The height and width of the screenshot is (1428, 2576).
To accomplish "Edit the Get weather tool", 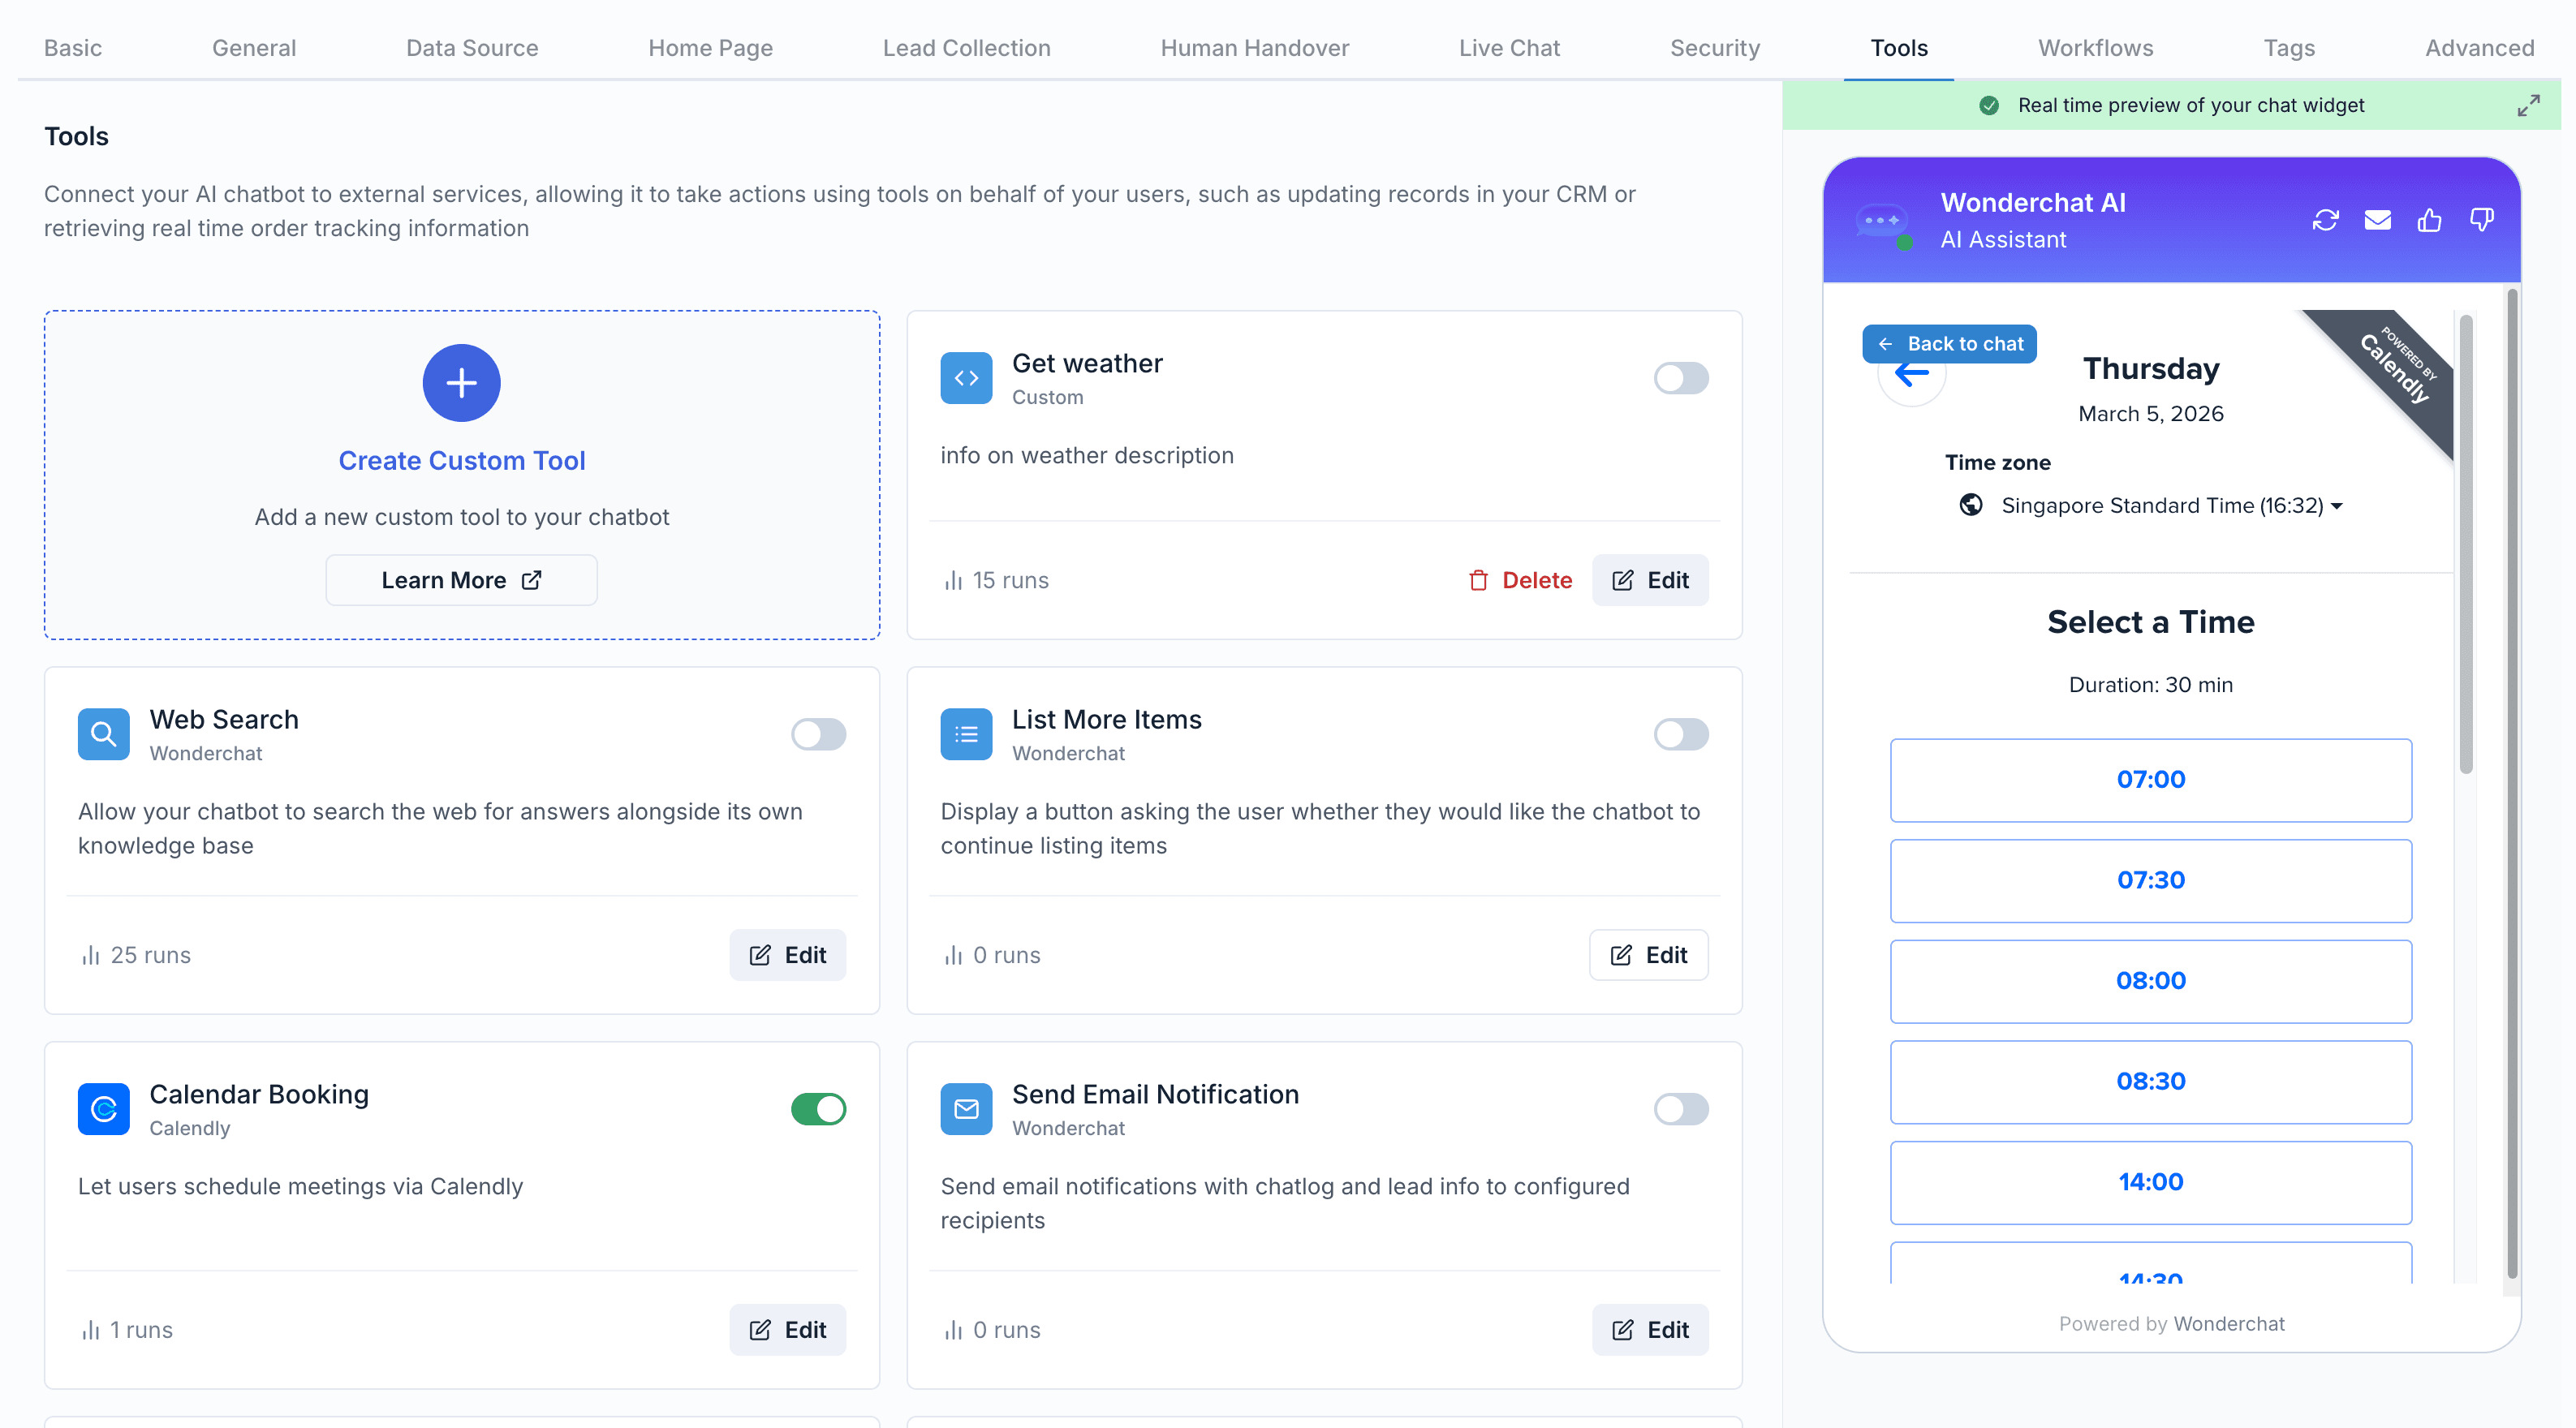I will [x=1650, y=580].
